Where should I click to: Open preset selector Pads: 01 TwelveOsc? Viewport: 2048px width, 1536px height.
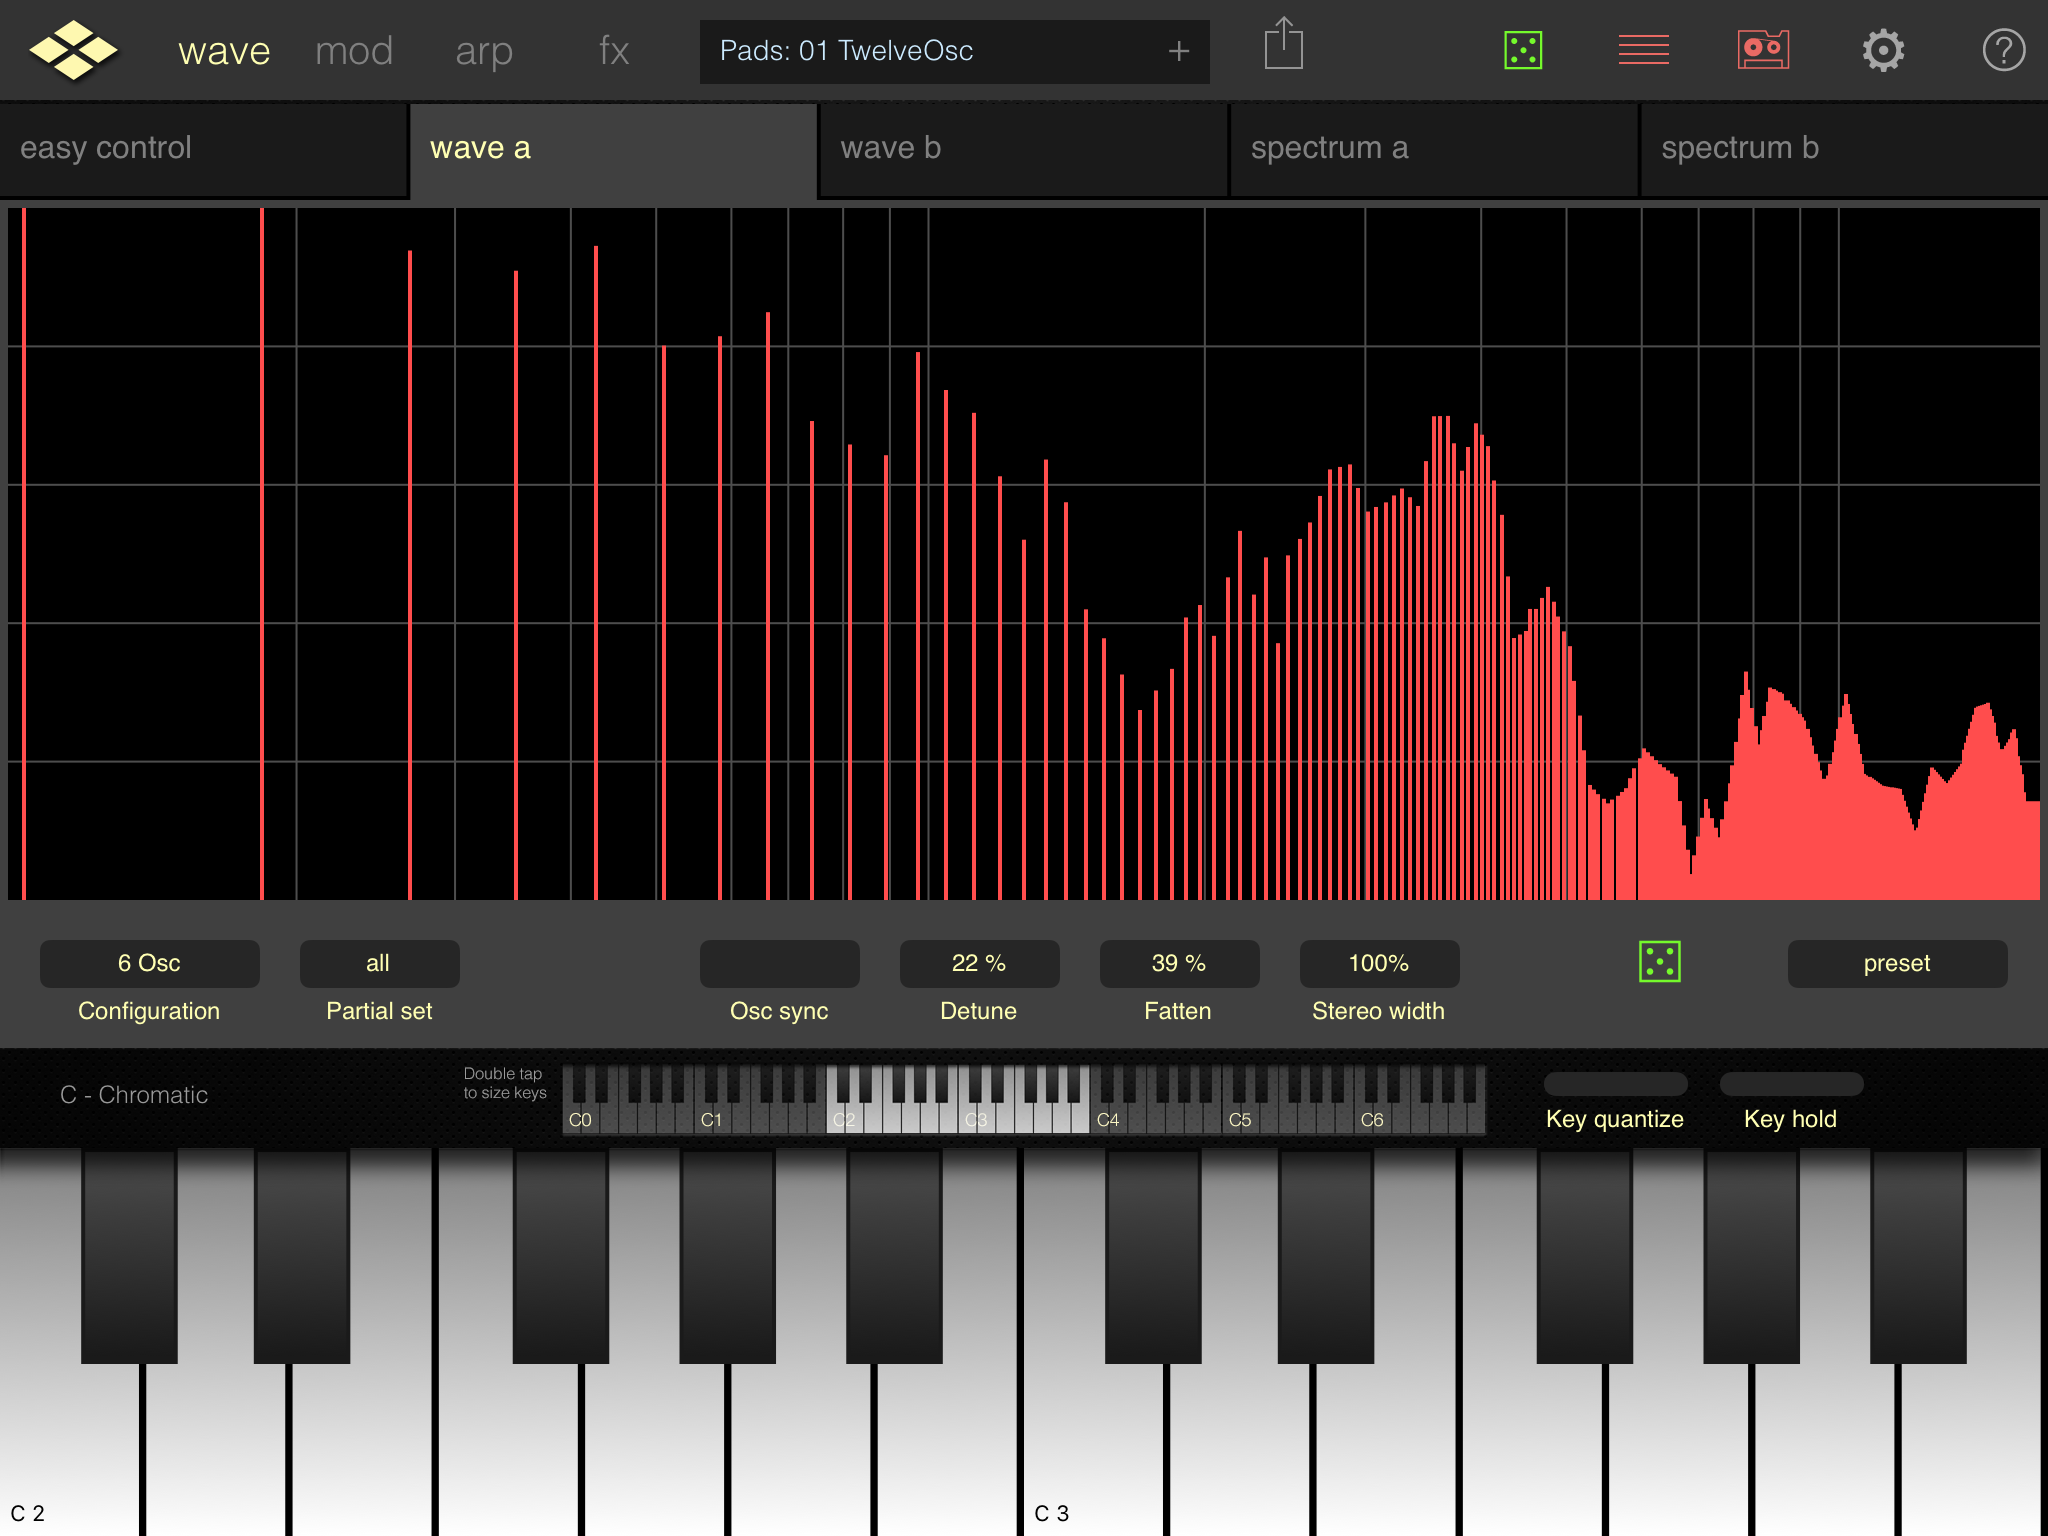tap(955, 51)
